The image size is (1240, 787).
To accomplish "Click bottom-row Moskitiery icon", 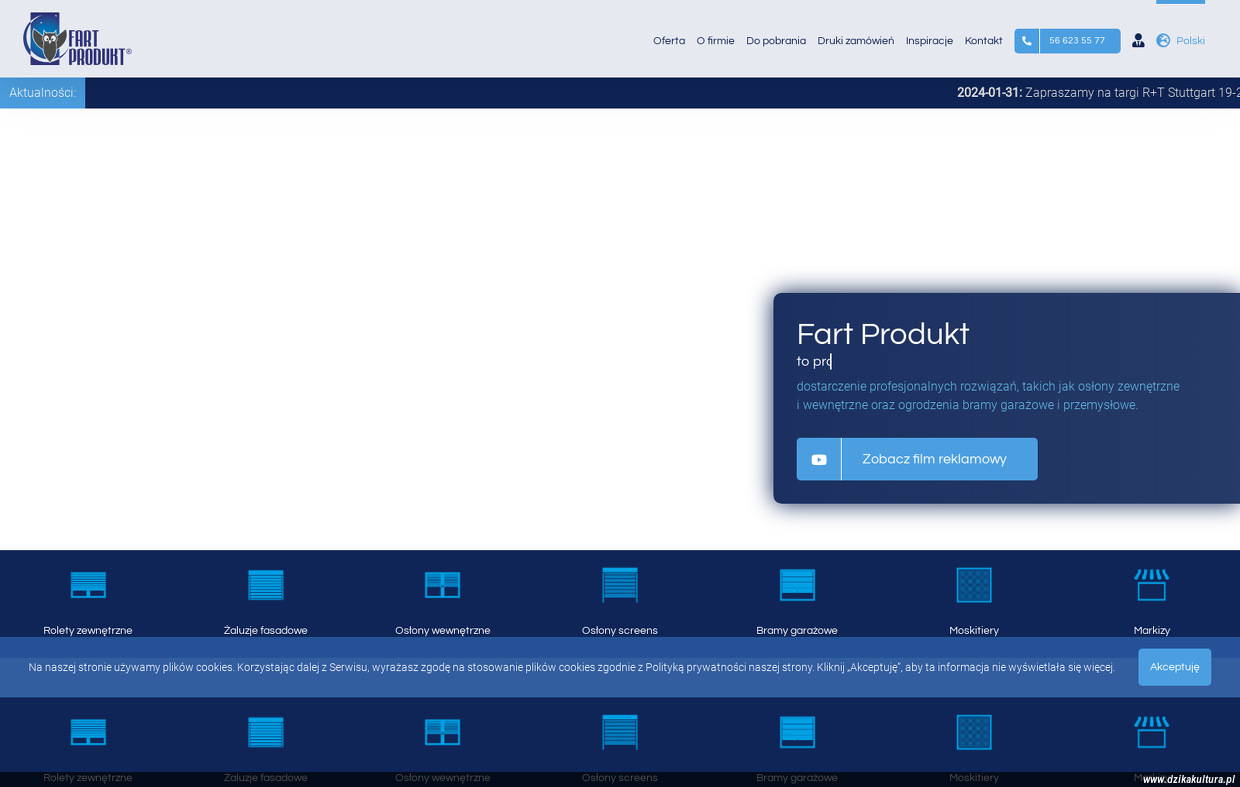I will pos(974,732).
